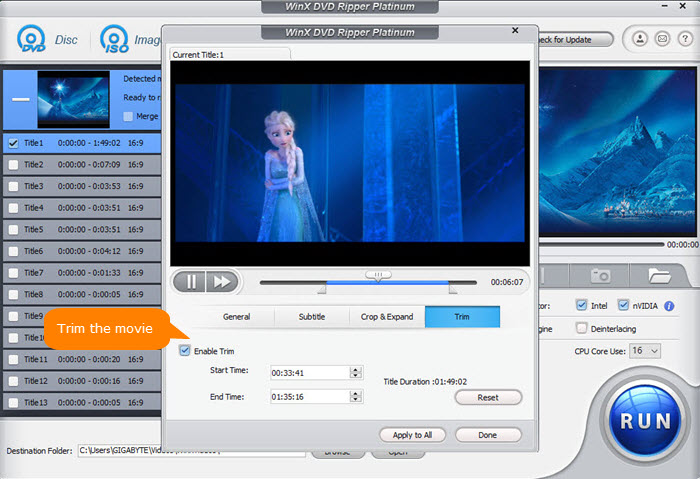Switch to the General tab
This screenshot has width=700, height=479.
pos(237,317)
